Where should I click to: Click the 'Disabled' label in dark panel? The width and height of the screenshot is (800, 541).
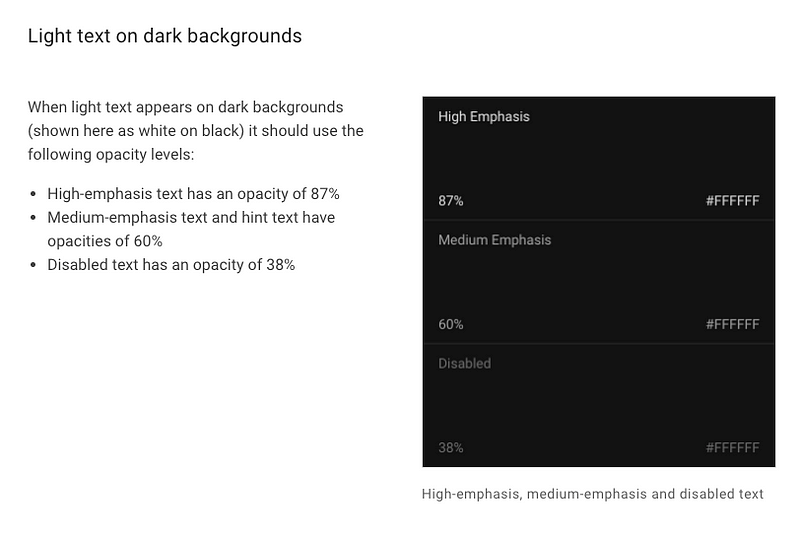pyautogui.click(x=464, y=363)
